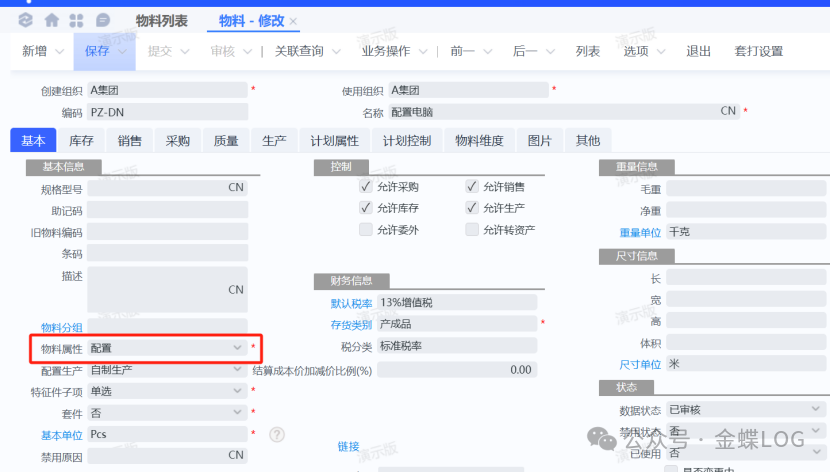Open the 特征件子项 dropdown
Screen dimensions: 831x472
click(237, 391)
